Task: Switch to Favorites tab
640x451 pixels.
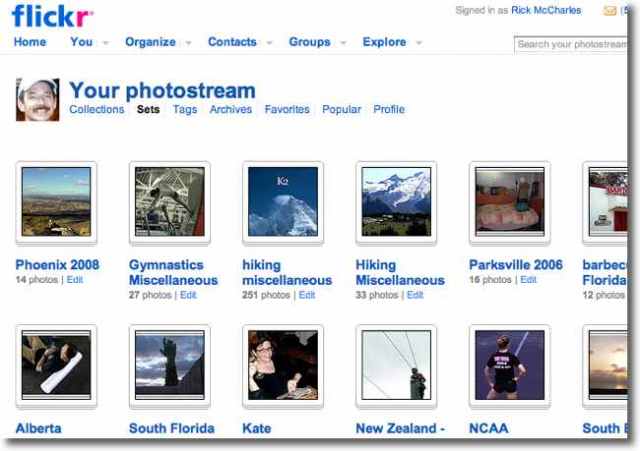Action: tap(287, 109)
